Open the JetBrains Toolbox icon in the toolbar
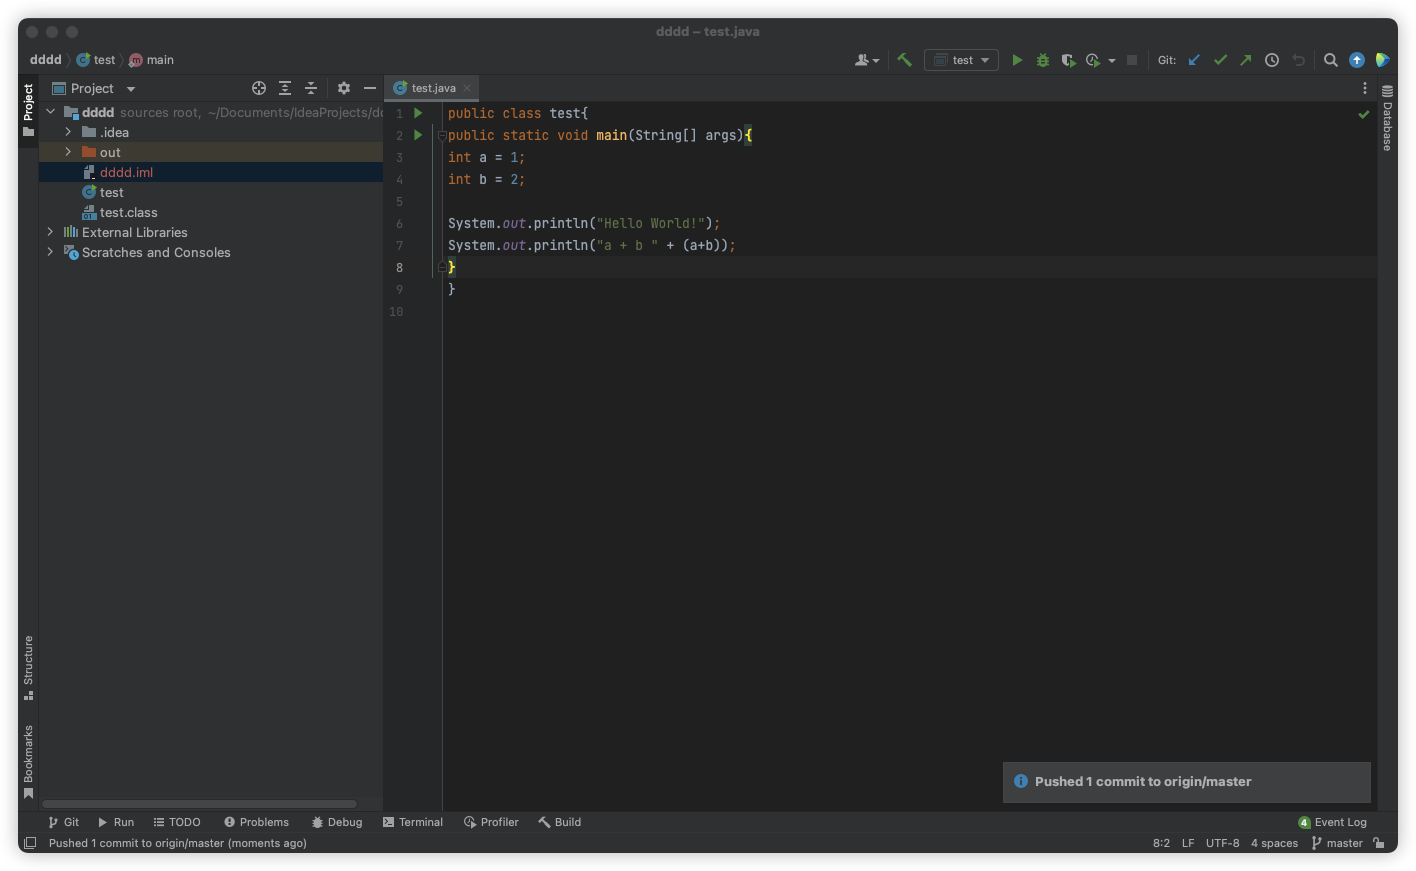1416x871 pixels. [x=1382, y=60]
